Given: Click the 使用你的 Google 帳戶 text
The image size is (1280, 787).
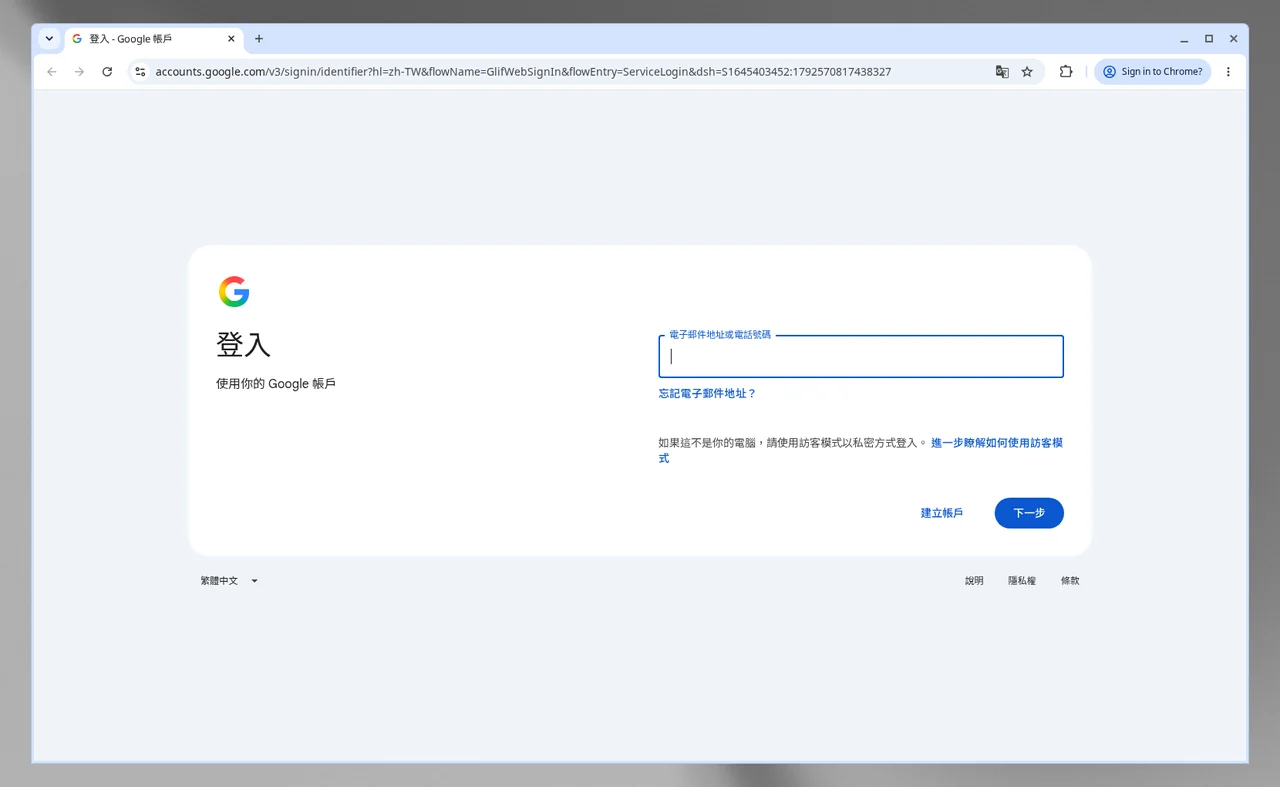Looking at the screenshot, I should (276, 384).
